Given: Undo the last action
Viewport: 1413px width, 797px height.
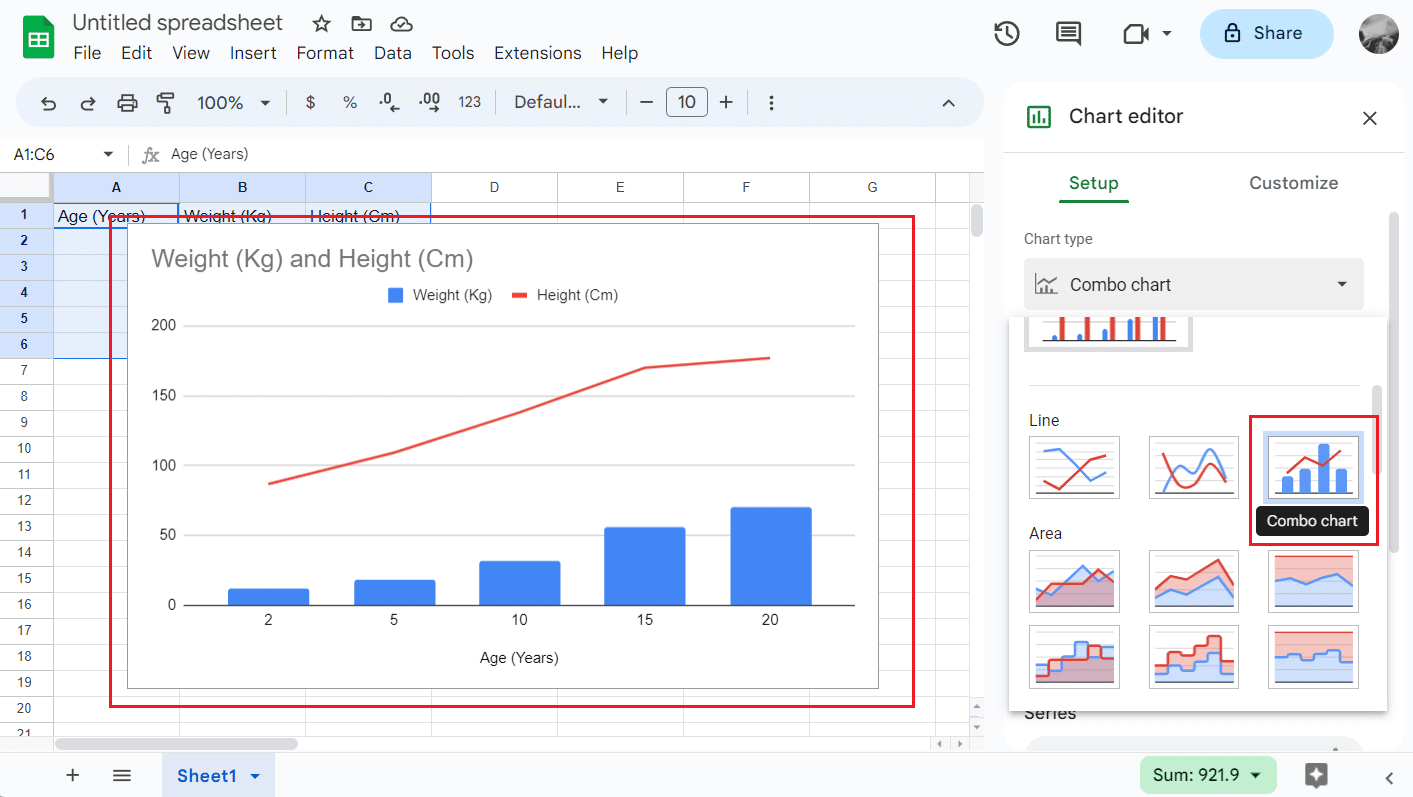Looking at the screenshot, I should click(x=48, y=102).
